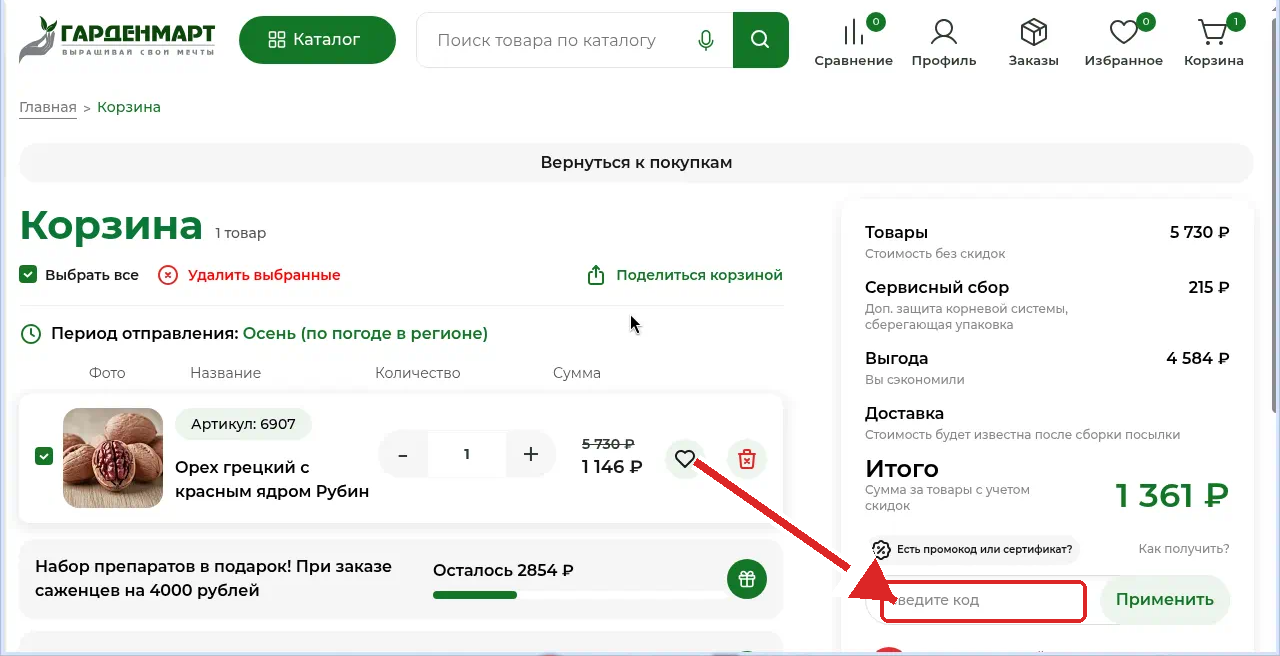Image resolution: width=1280 pixels, height=656 pixels.
Task: Open Профиль user icon
Action: (943, 41)
